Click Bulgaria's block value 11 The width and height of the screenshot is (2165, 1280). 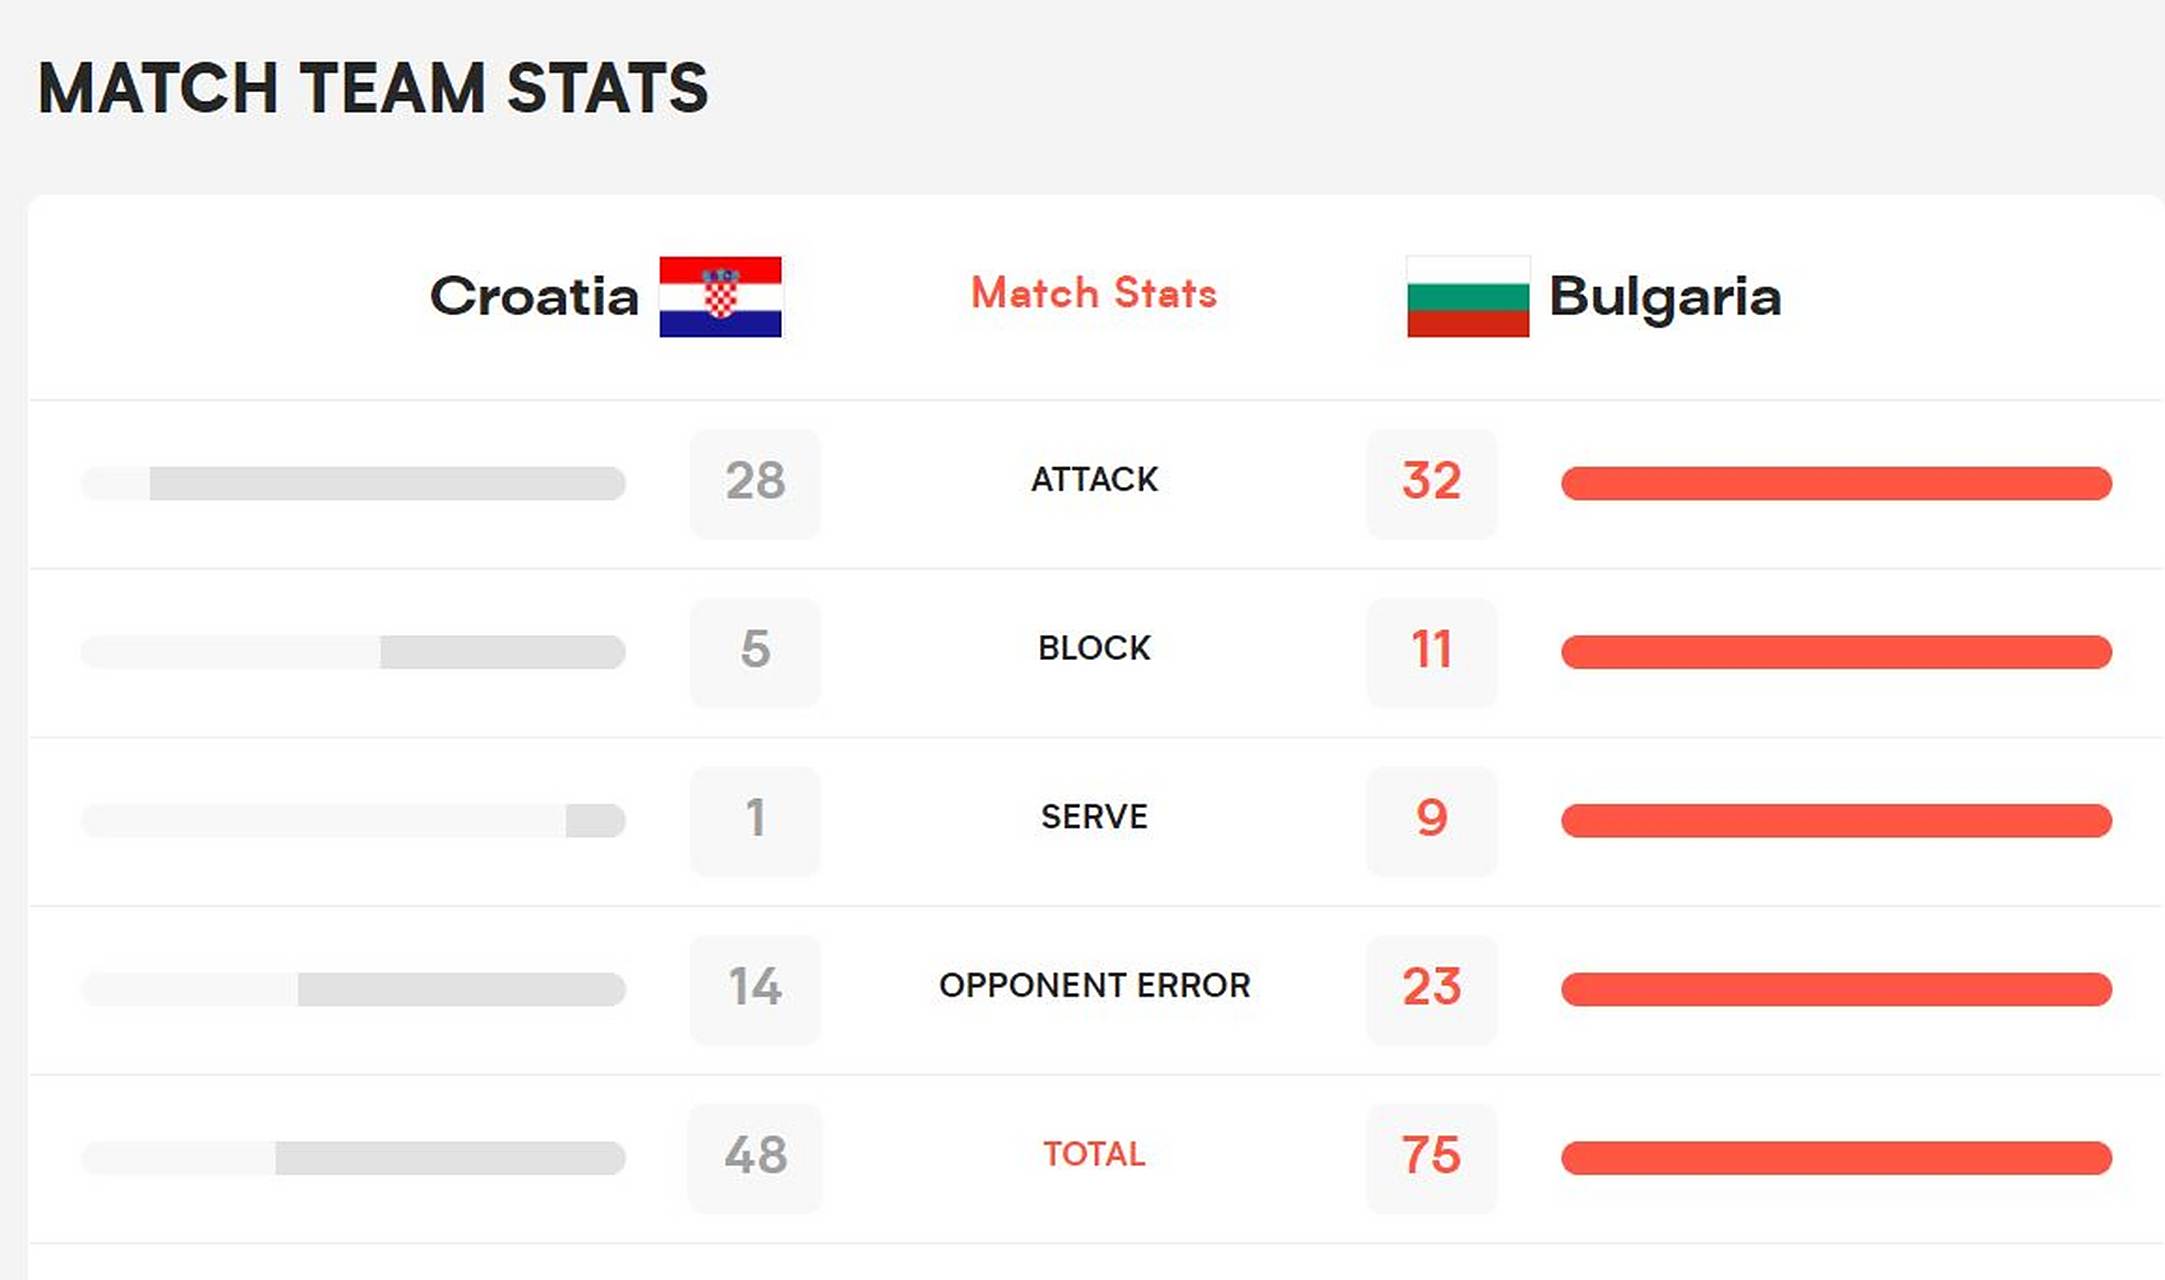[x=1431, y=650]
